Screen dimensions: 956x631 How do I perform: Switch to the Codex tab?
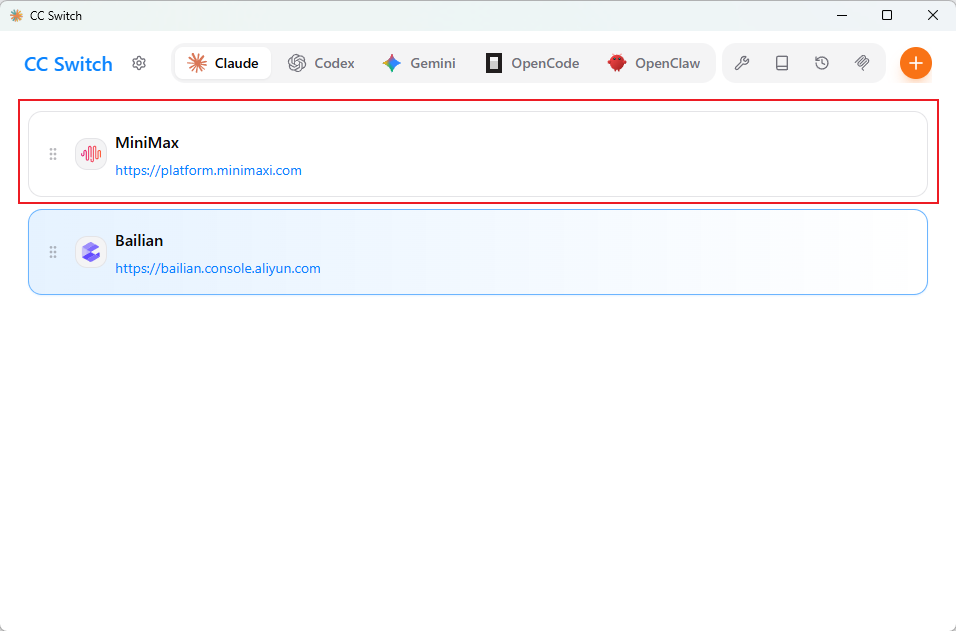click(321, 63)
